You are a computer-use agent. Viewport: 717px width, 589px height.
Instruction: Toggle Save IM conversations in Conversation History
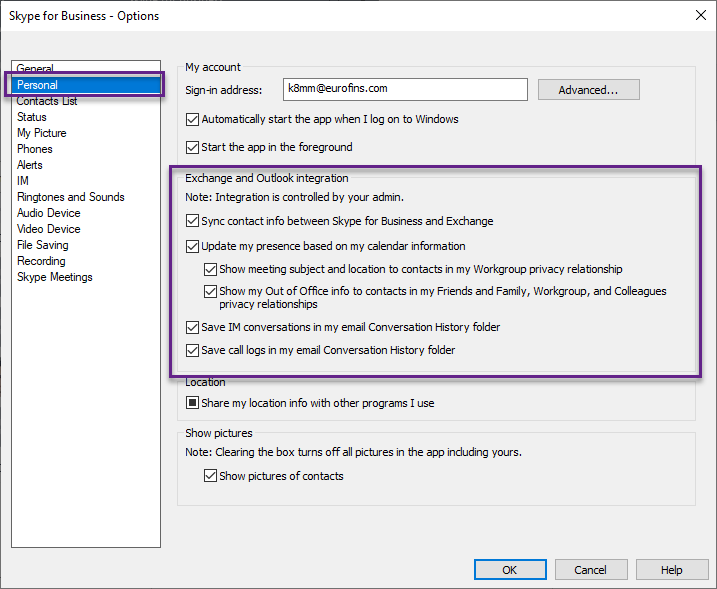[x=193, y=327]
